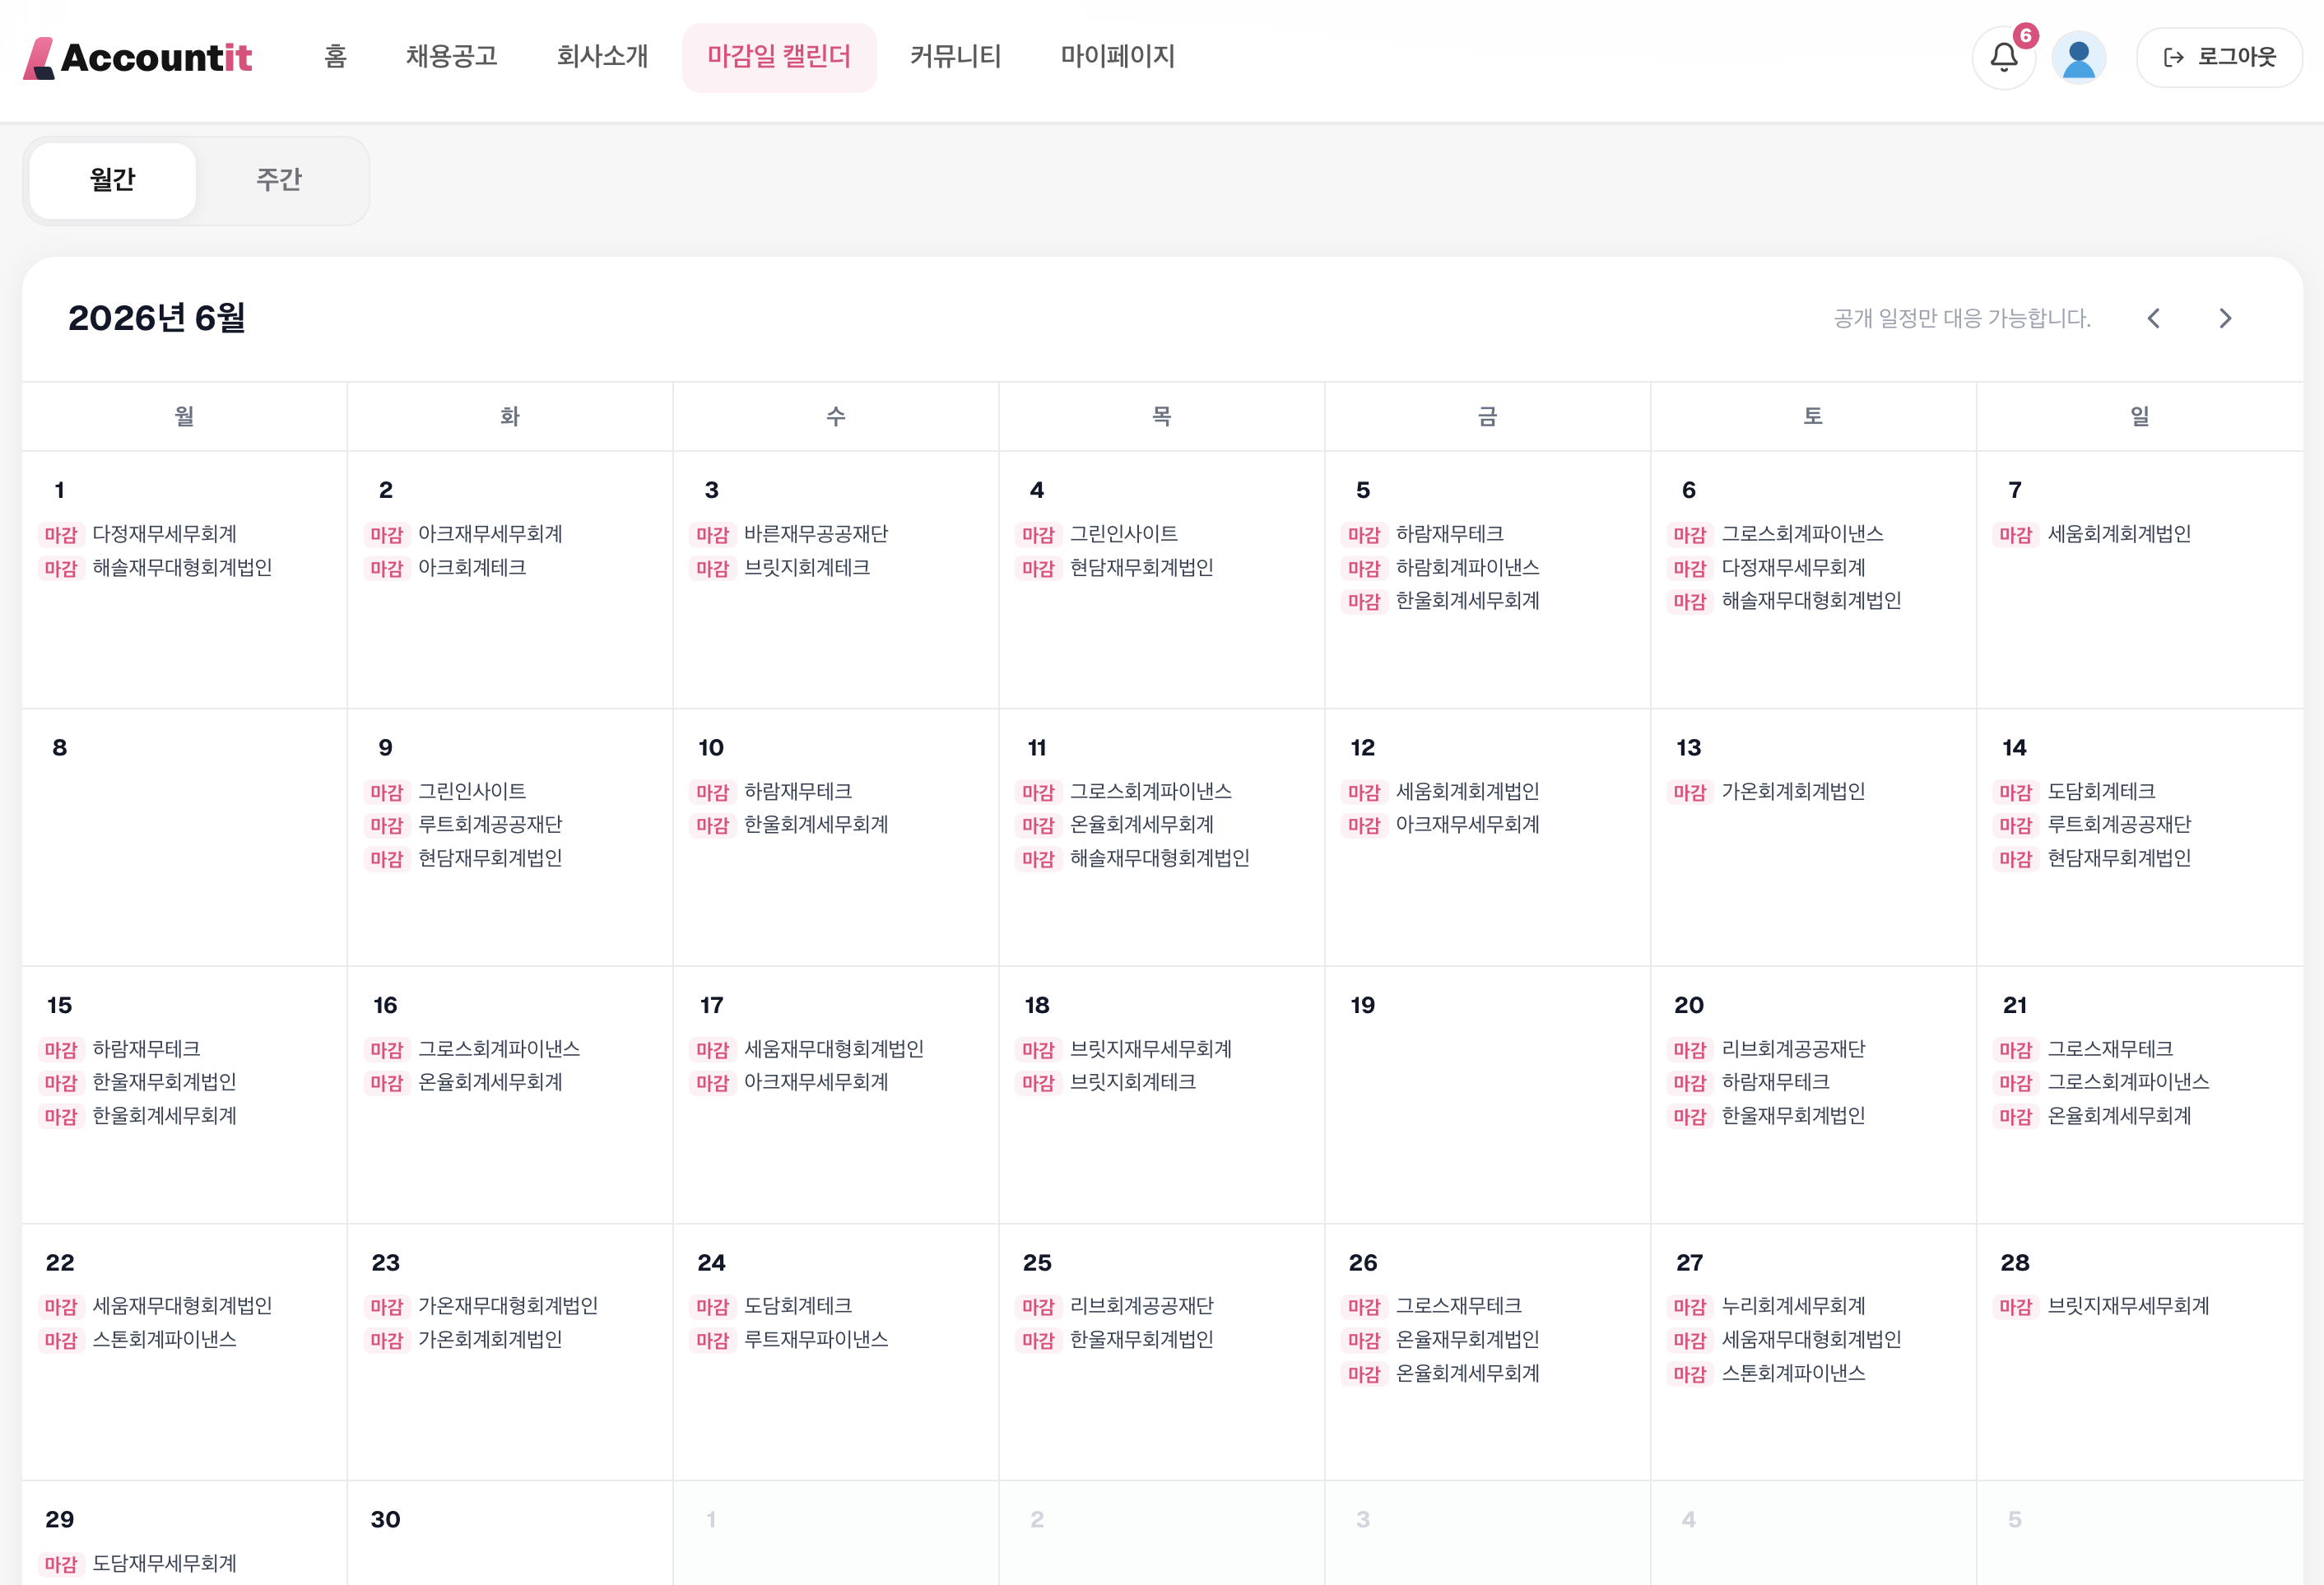Open the 회사소개 menu
Screen dimensions: 2324x1585
pyautogui.click(x=602, y=57)
